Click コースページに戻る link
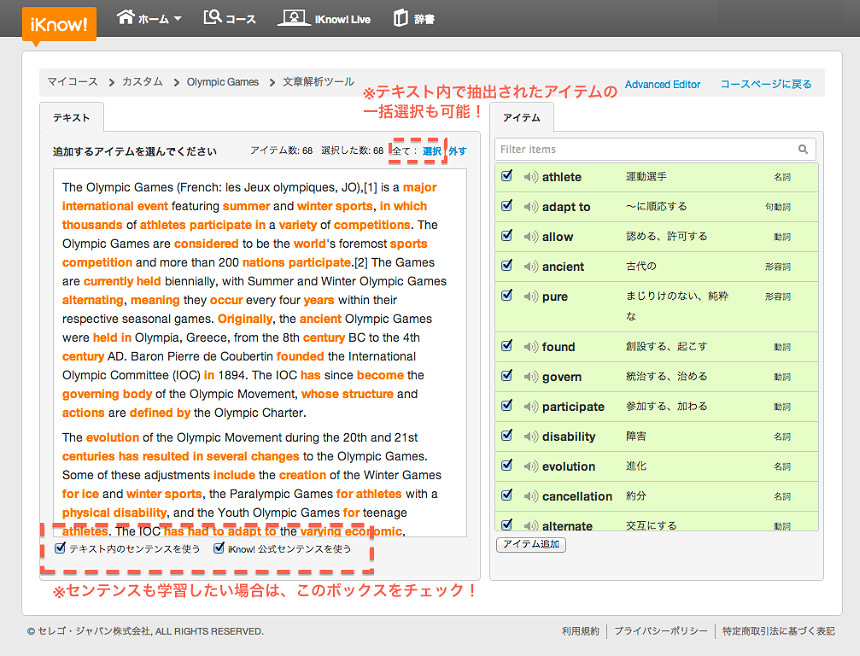 point(766,84)
